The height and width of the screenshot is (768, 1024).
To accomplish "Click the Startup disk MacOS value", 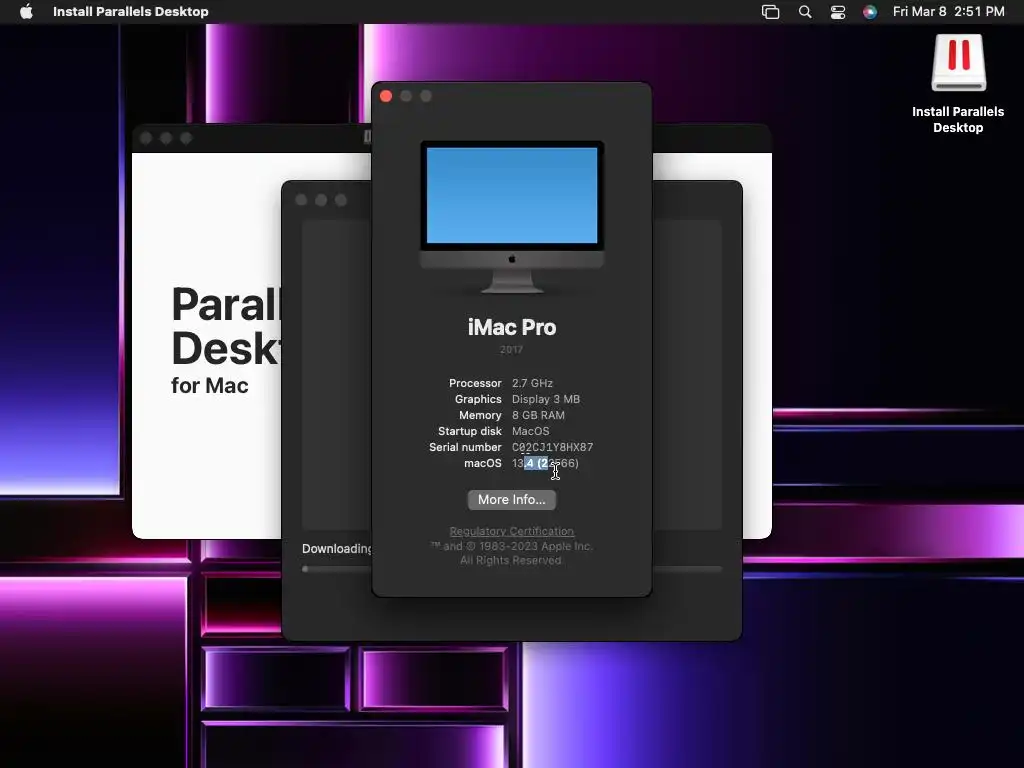I will point(531,431).
